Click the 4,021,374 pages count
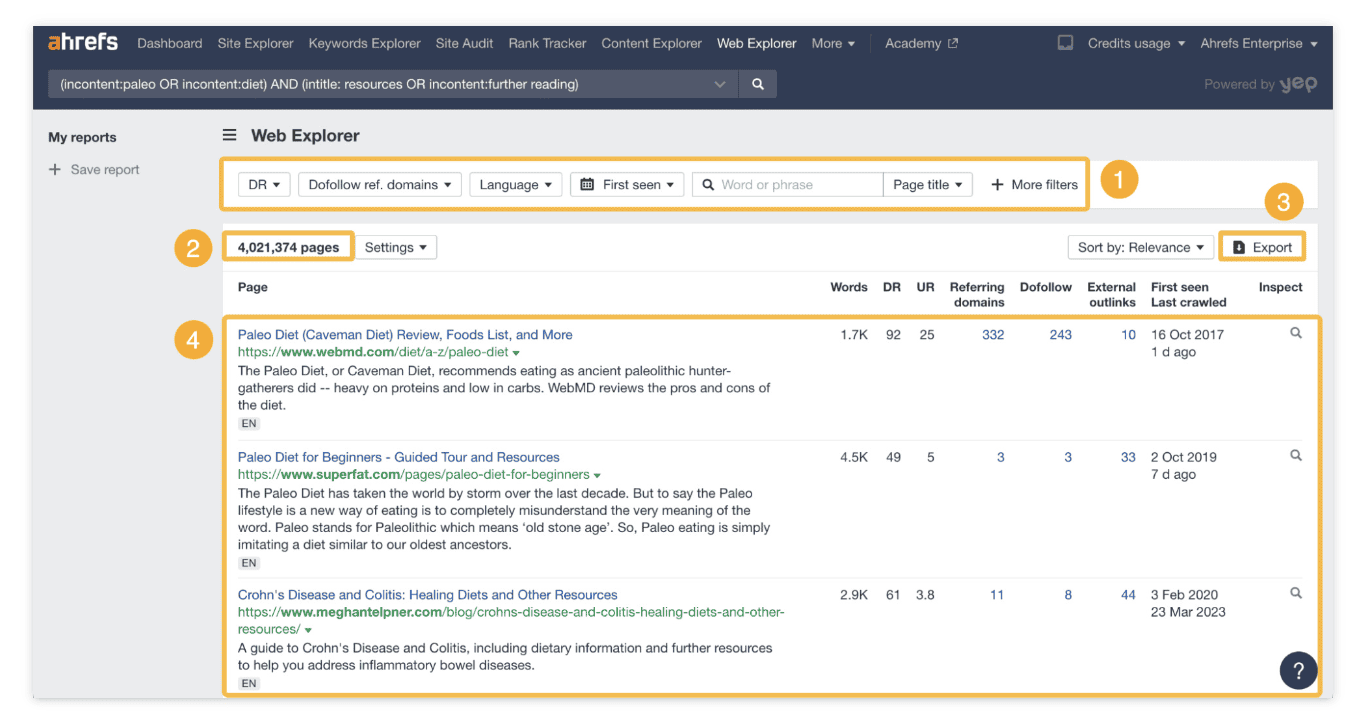 [288, 247]
